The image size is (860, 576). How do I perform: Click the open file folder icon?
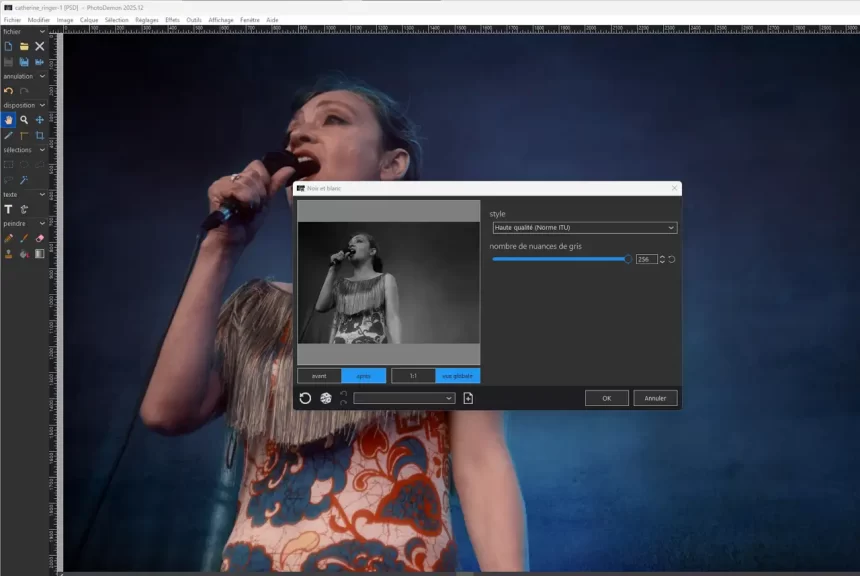[x=24, y=46]
